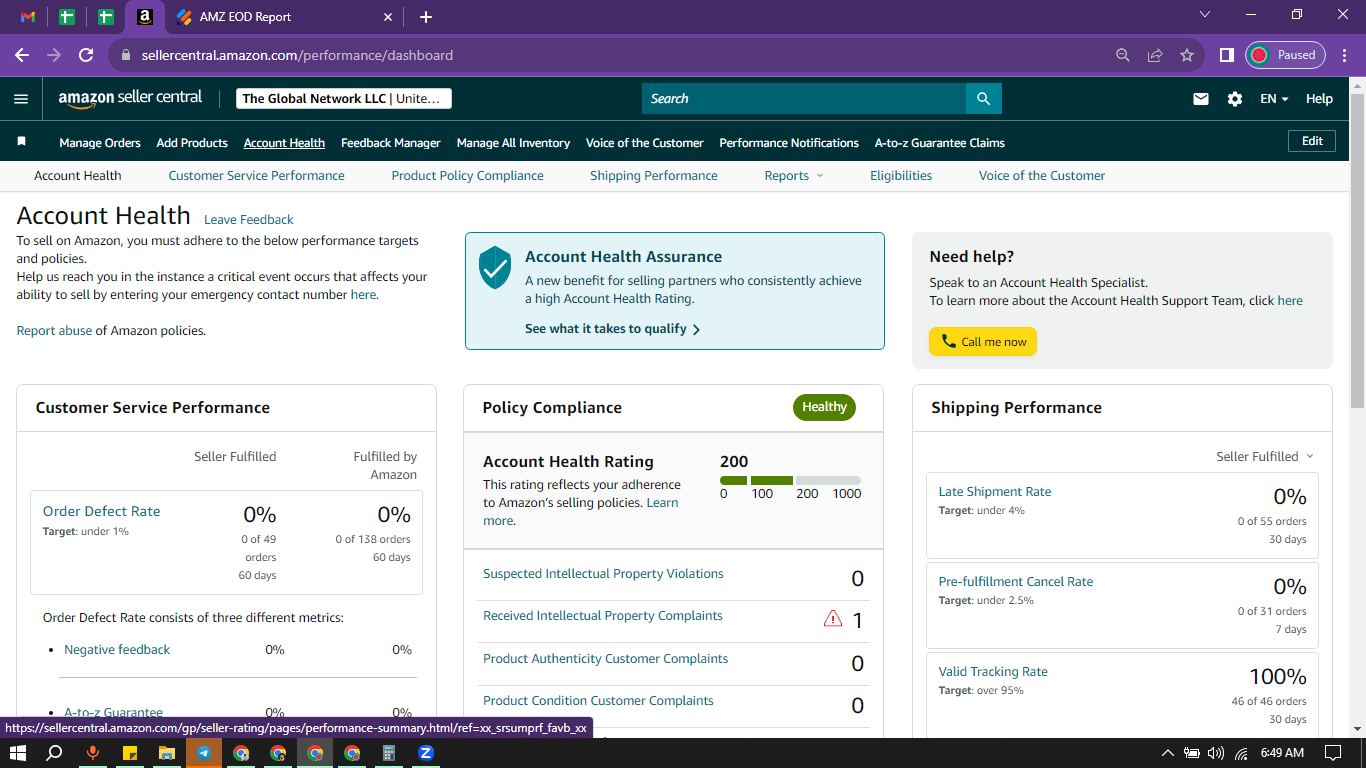Expand the Reports dropdown menu
This screenshot has width=1366, height=768.
(794, 176)
